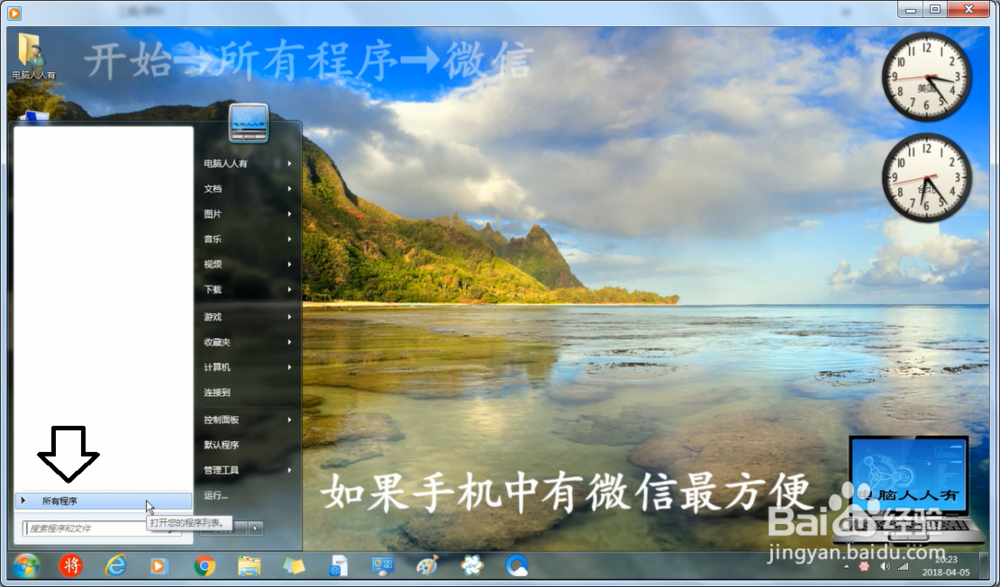Click the document file icon on taskbar
Screen dimensions: 1000x587
coord(339,567)
